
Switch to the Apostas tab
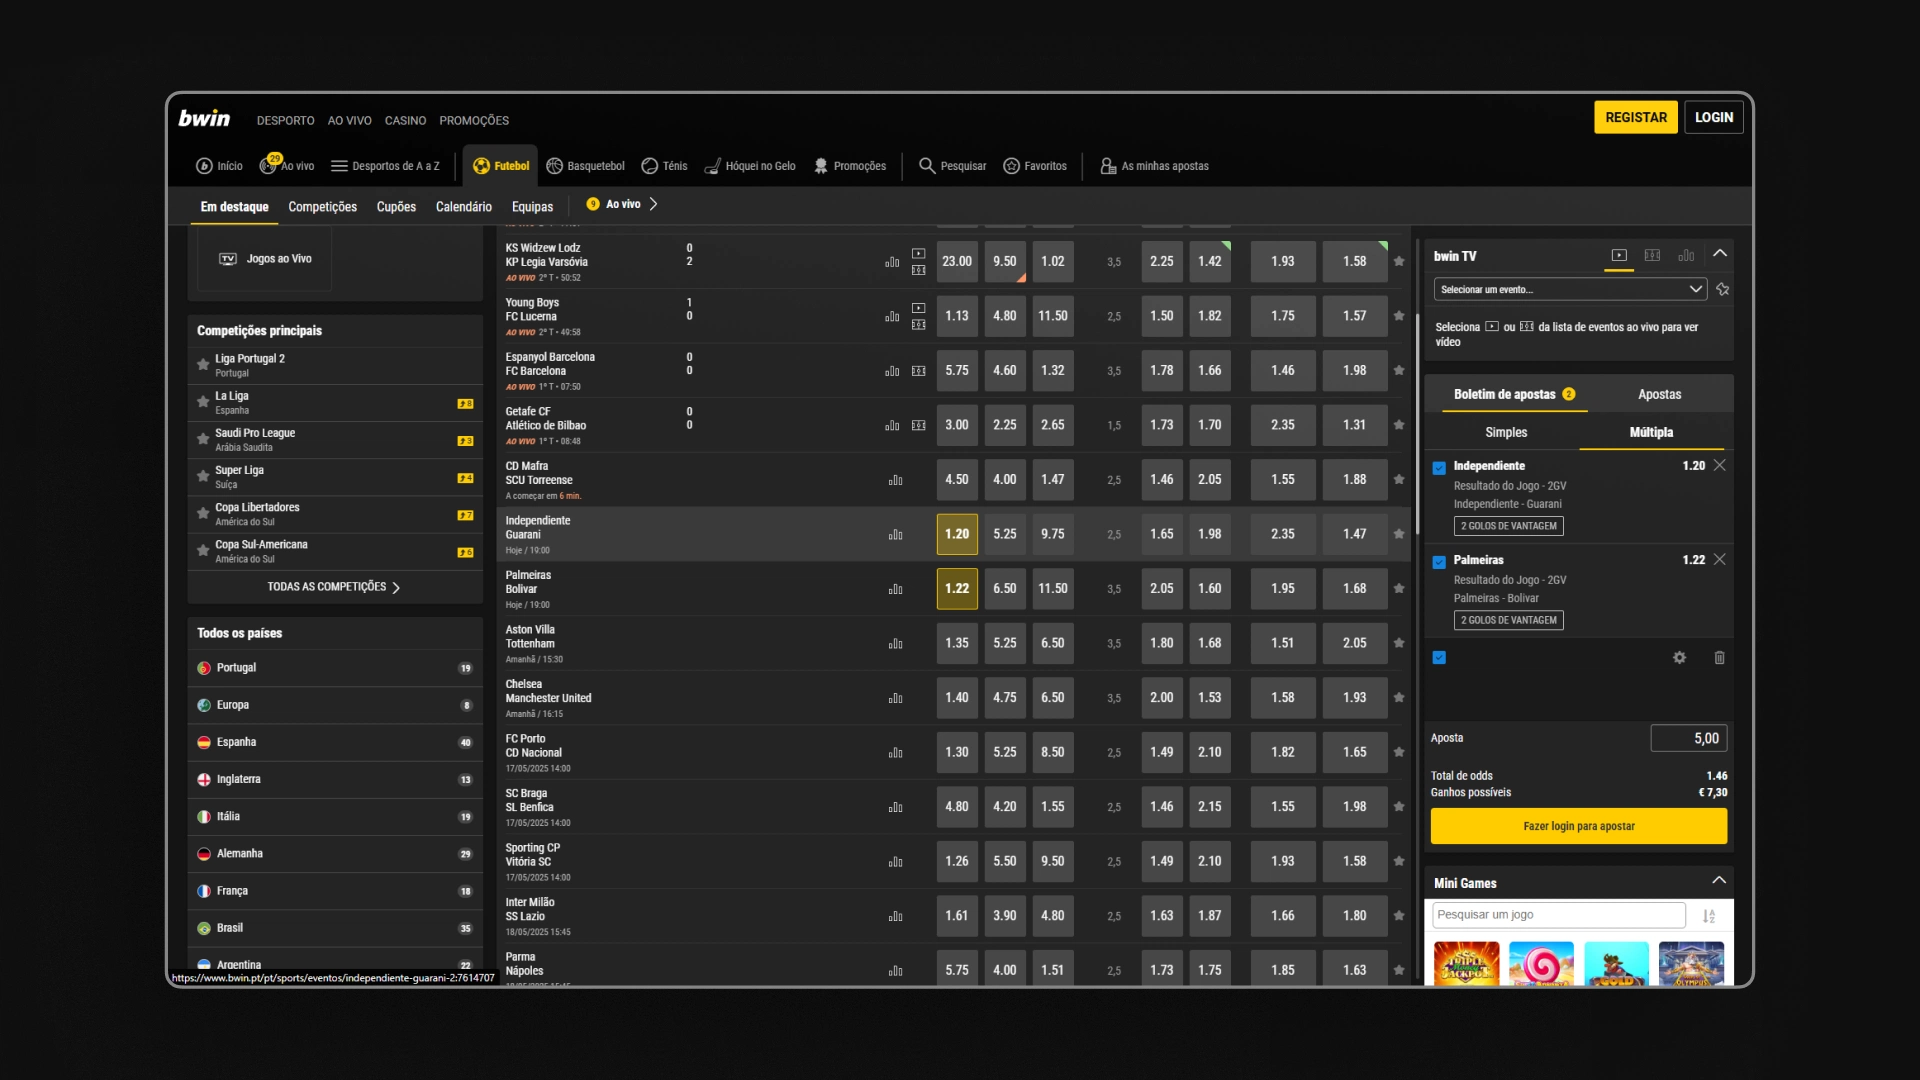pyautogui.click(x=1659, y=395)
